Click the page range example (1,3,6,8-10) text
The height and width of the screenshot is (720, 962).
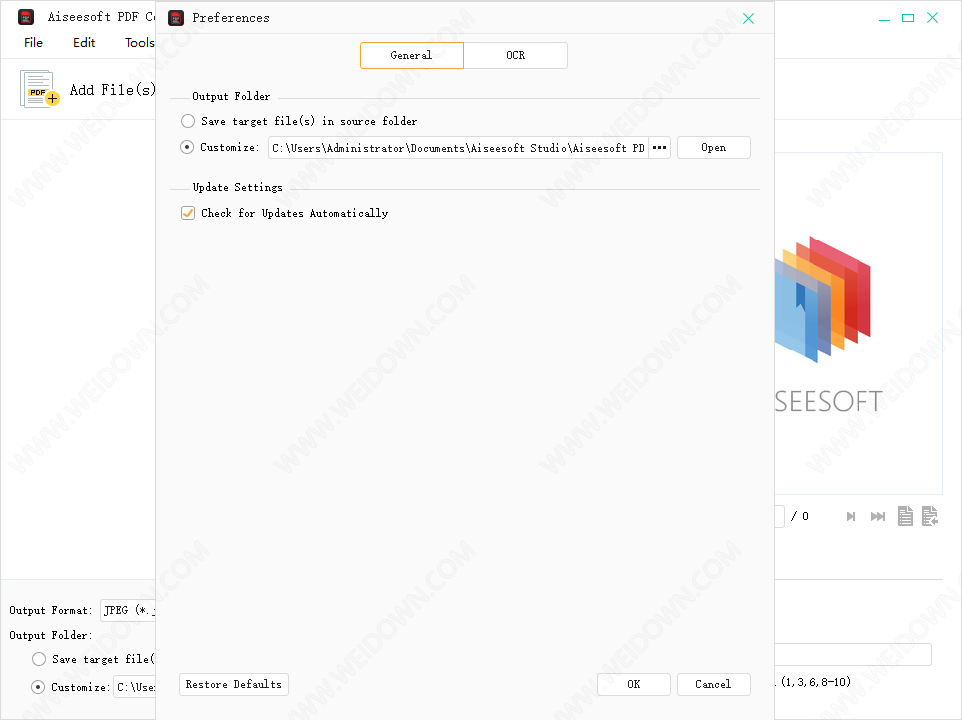(815, 682)
